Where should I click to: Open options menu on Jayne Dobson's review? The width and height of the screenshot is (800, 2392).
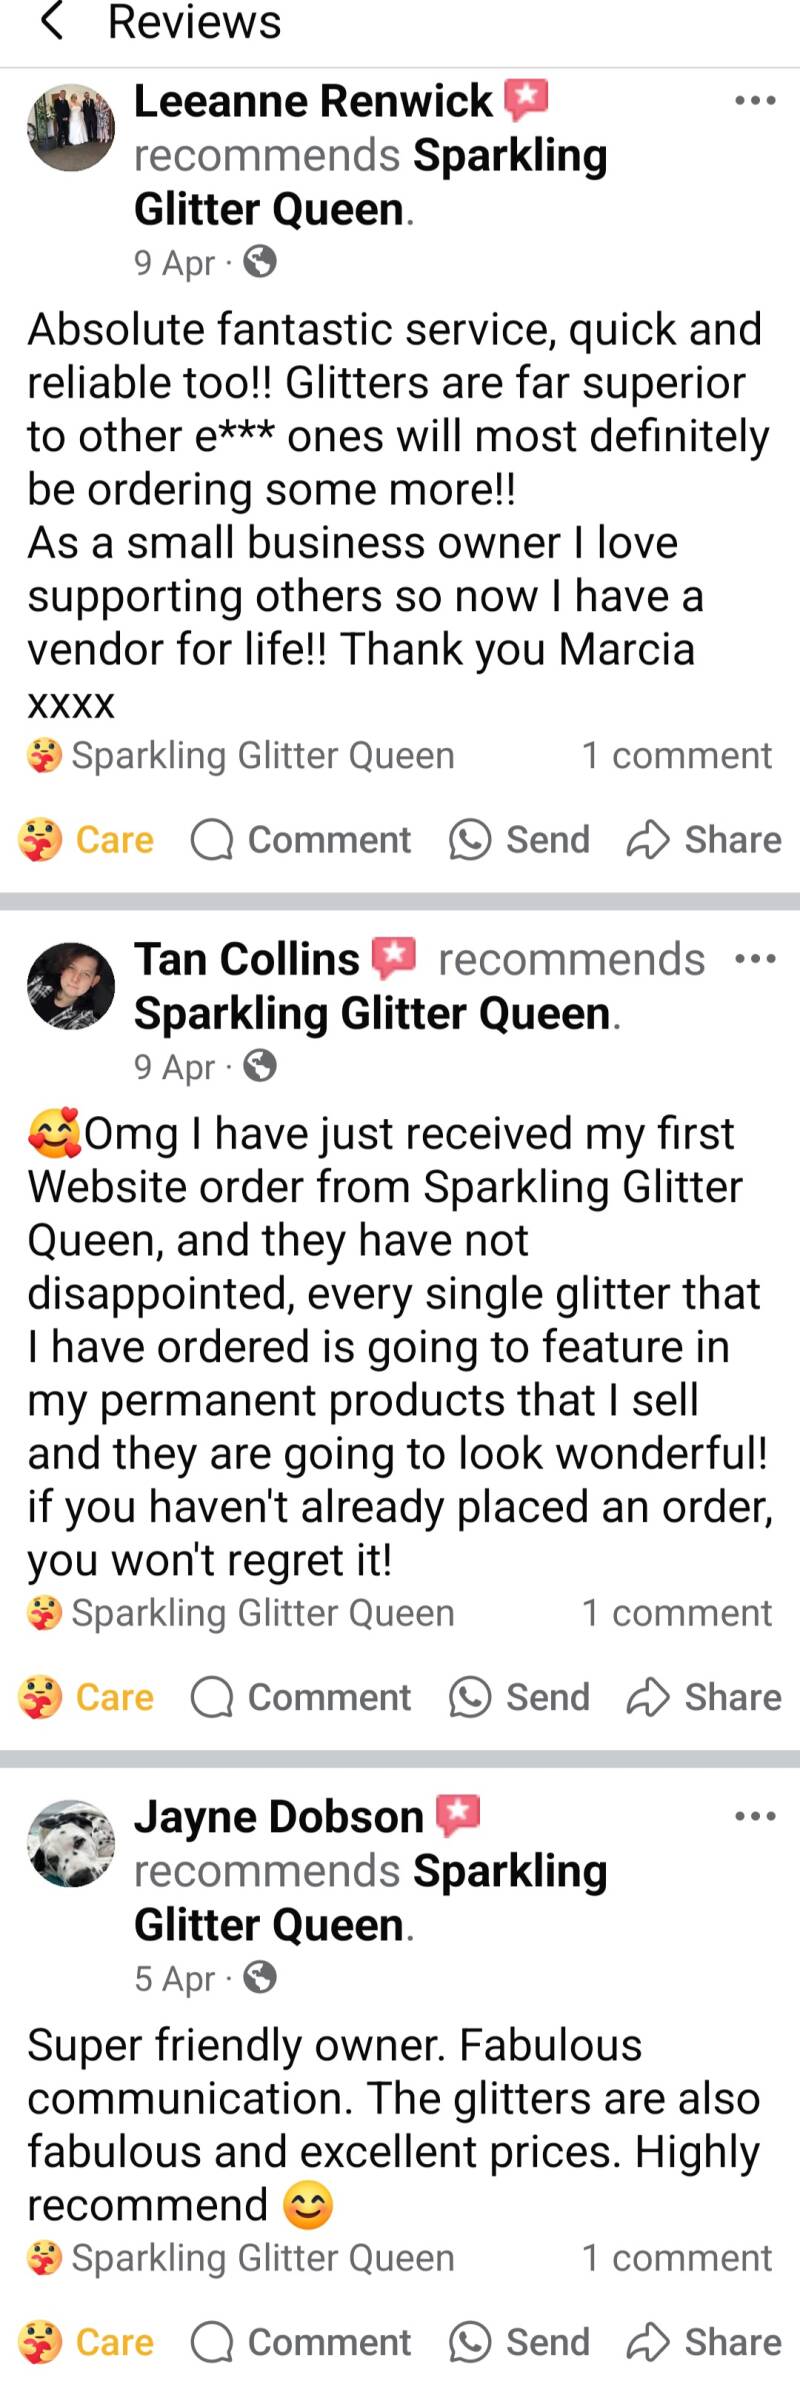[755, 1816]
